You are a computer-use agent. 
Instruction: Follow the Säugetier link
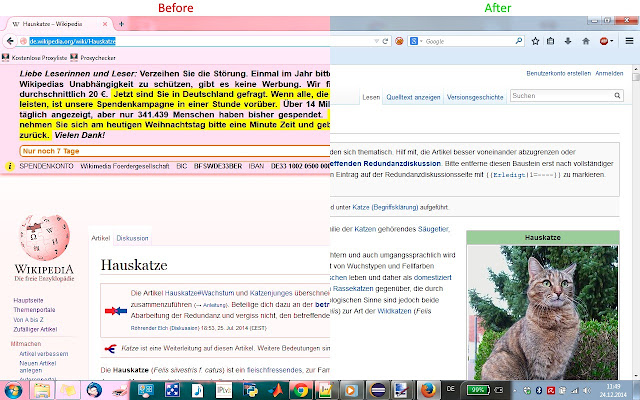(x=433, y=229)
